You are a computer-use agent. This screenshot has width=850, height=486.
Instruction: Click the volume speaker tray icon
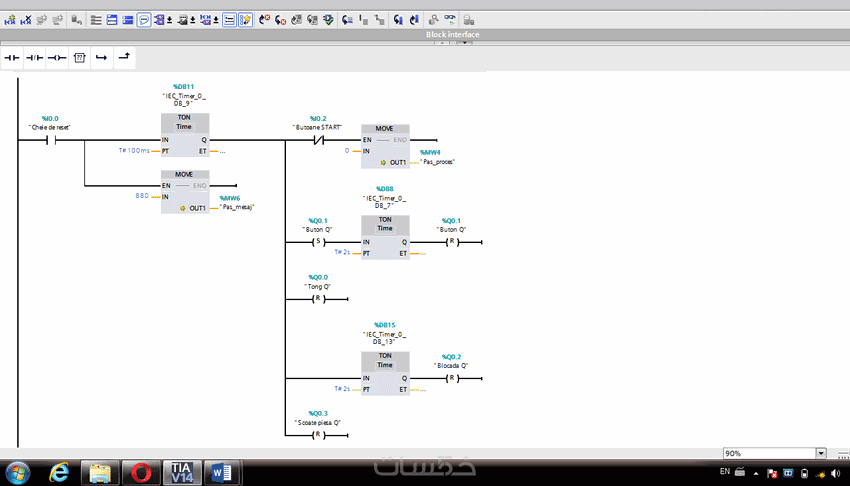836,474
